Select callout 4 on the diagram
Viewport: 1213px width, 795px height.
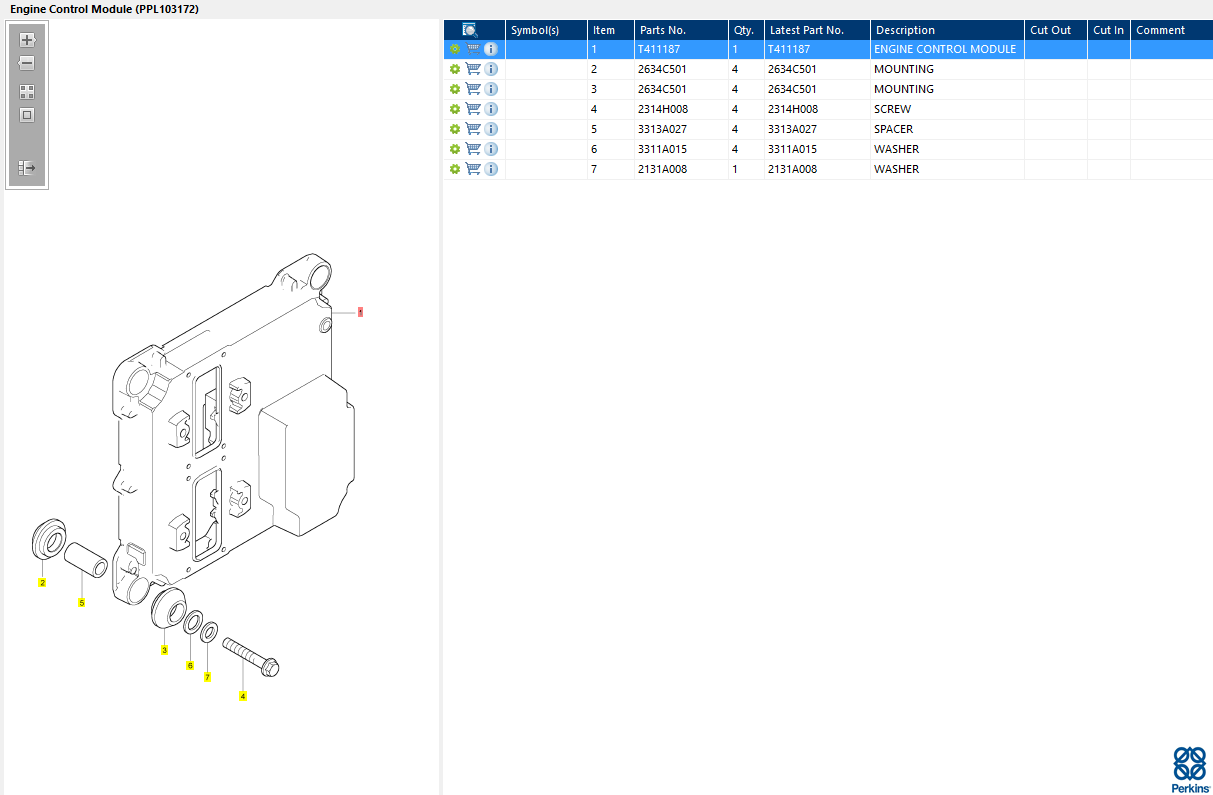click(x=243, y=696)
